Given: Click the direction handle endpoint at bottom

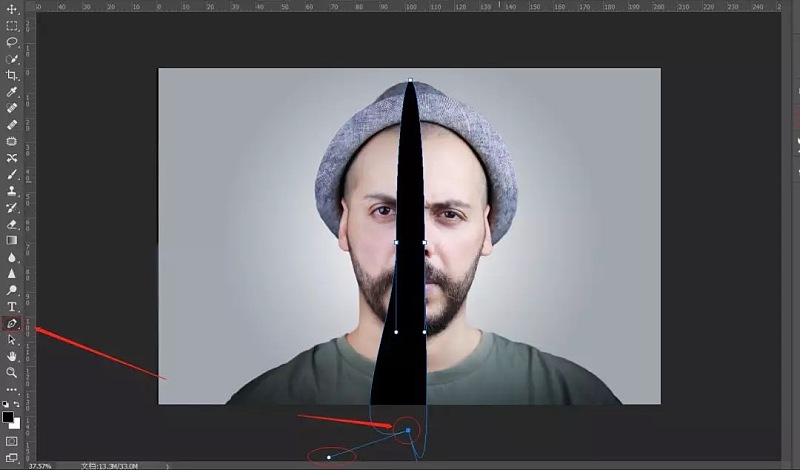Looking at the screenshot, I should [329, 457].
